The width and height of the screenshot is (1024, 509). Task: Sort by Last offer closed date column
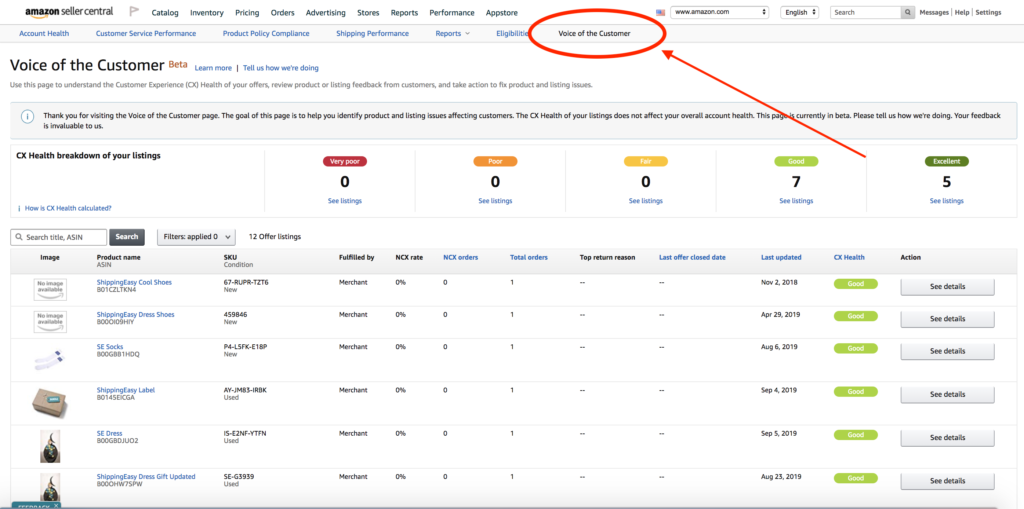pyautogui.click(x=692, y=257)
